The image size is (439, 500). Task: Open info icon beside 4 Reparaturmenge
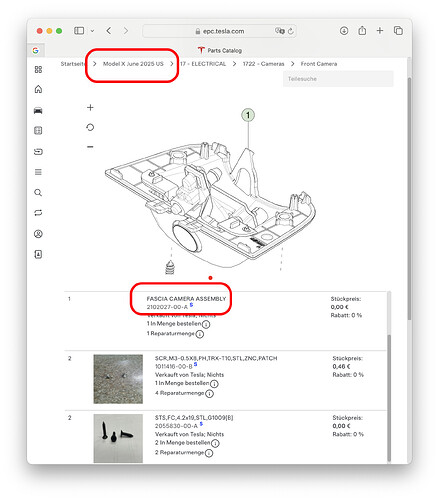[209, 394]
